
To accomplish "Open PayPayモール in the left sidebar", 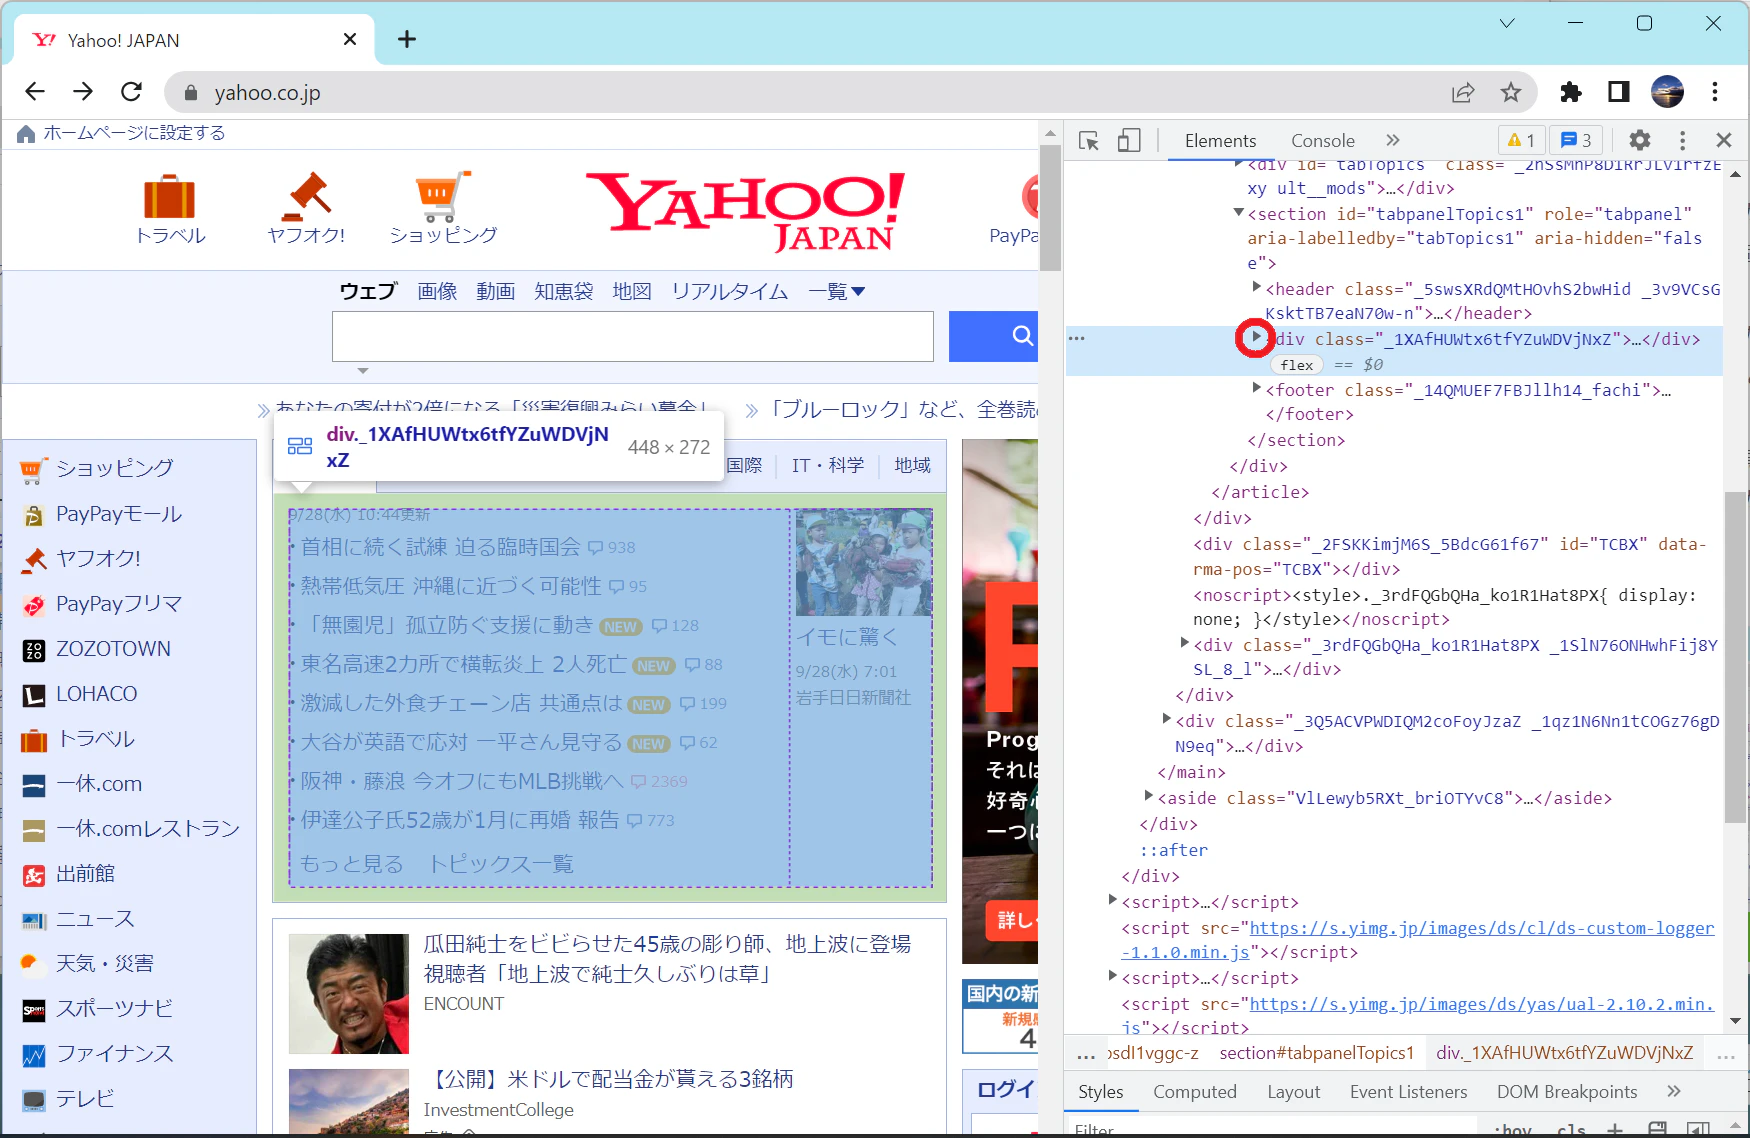I will coord(119,514).
